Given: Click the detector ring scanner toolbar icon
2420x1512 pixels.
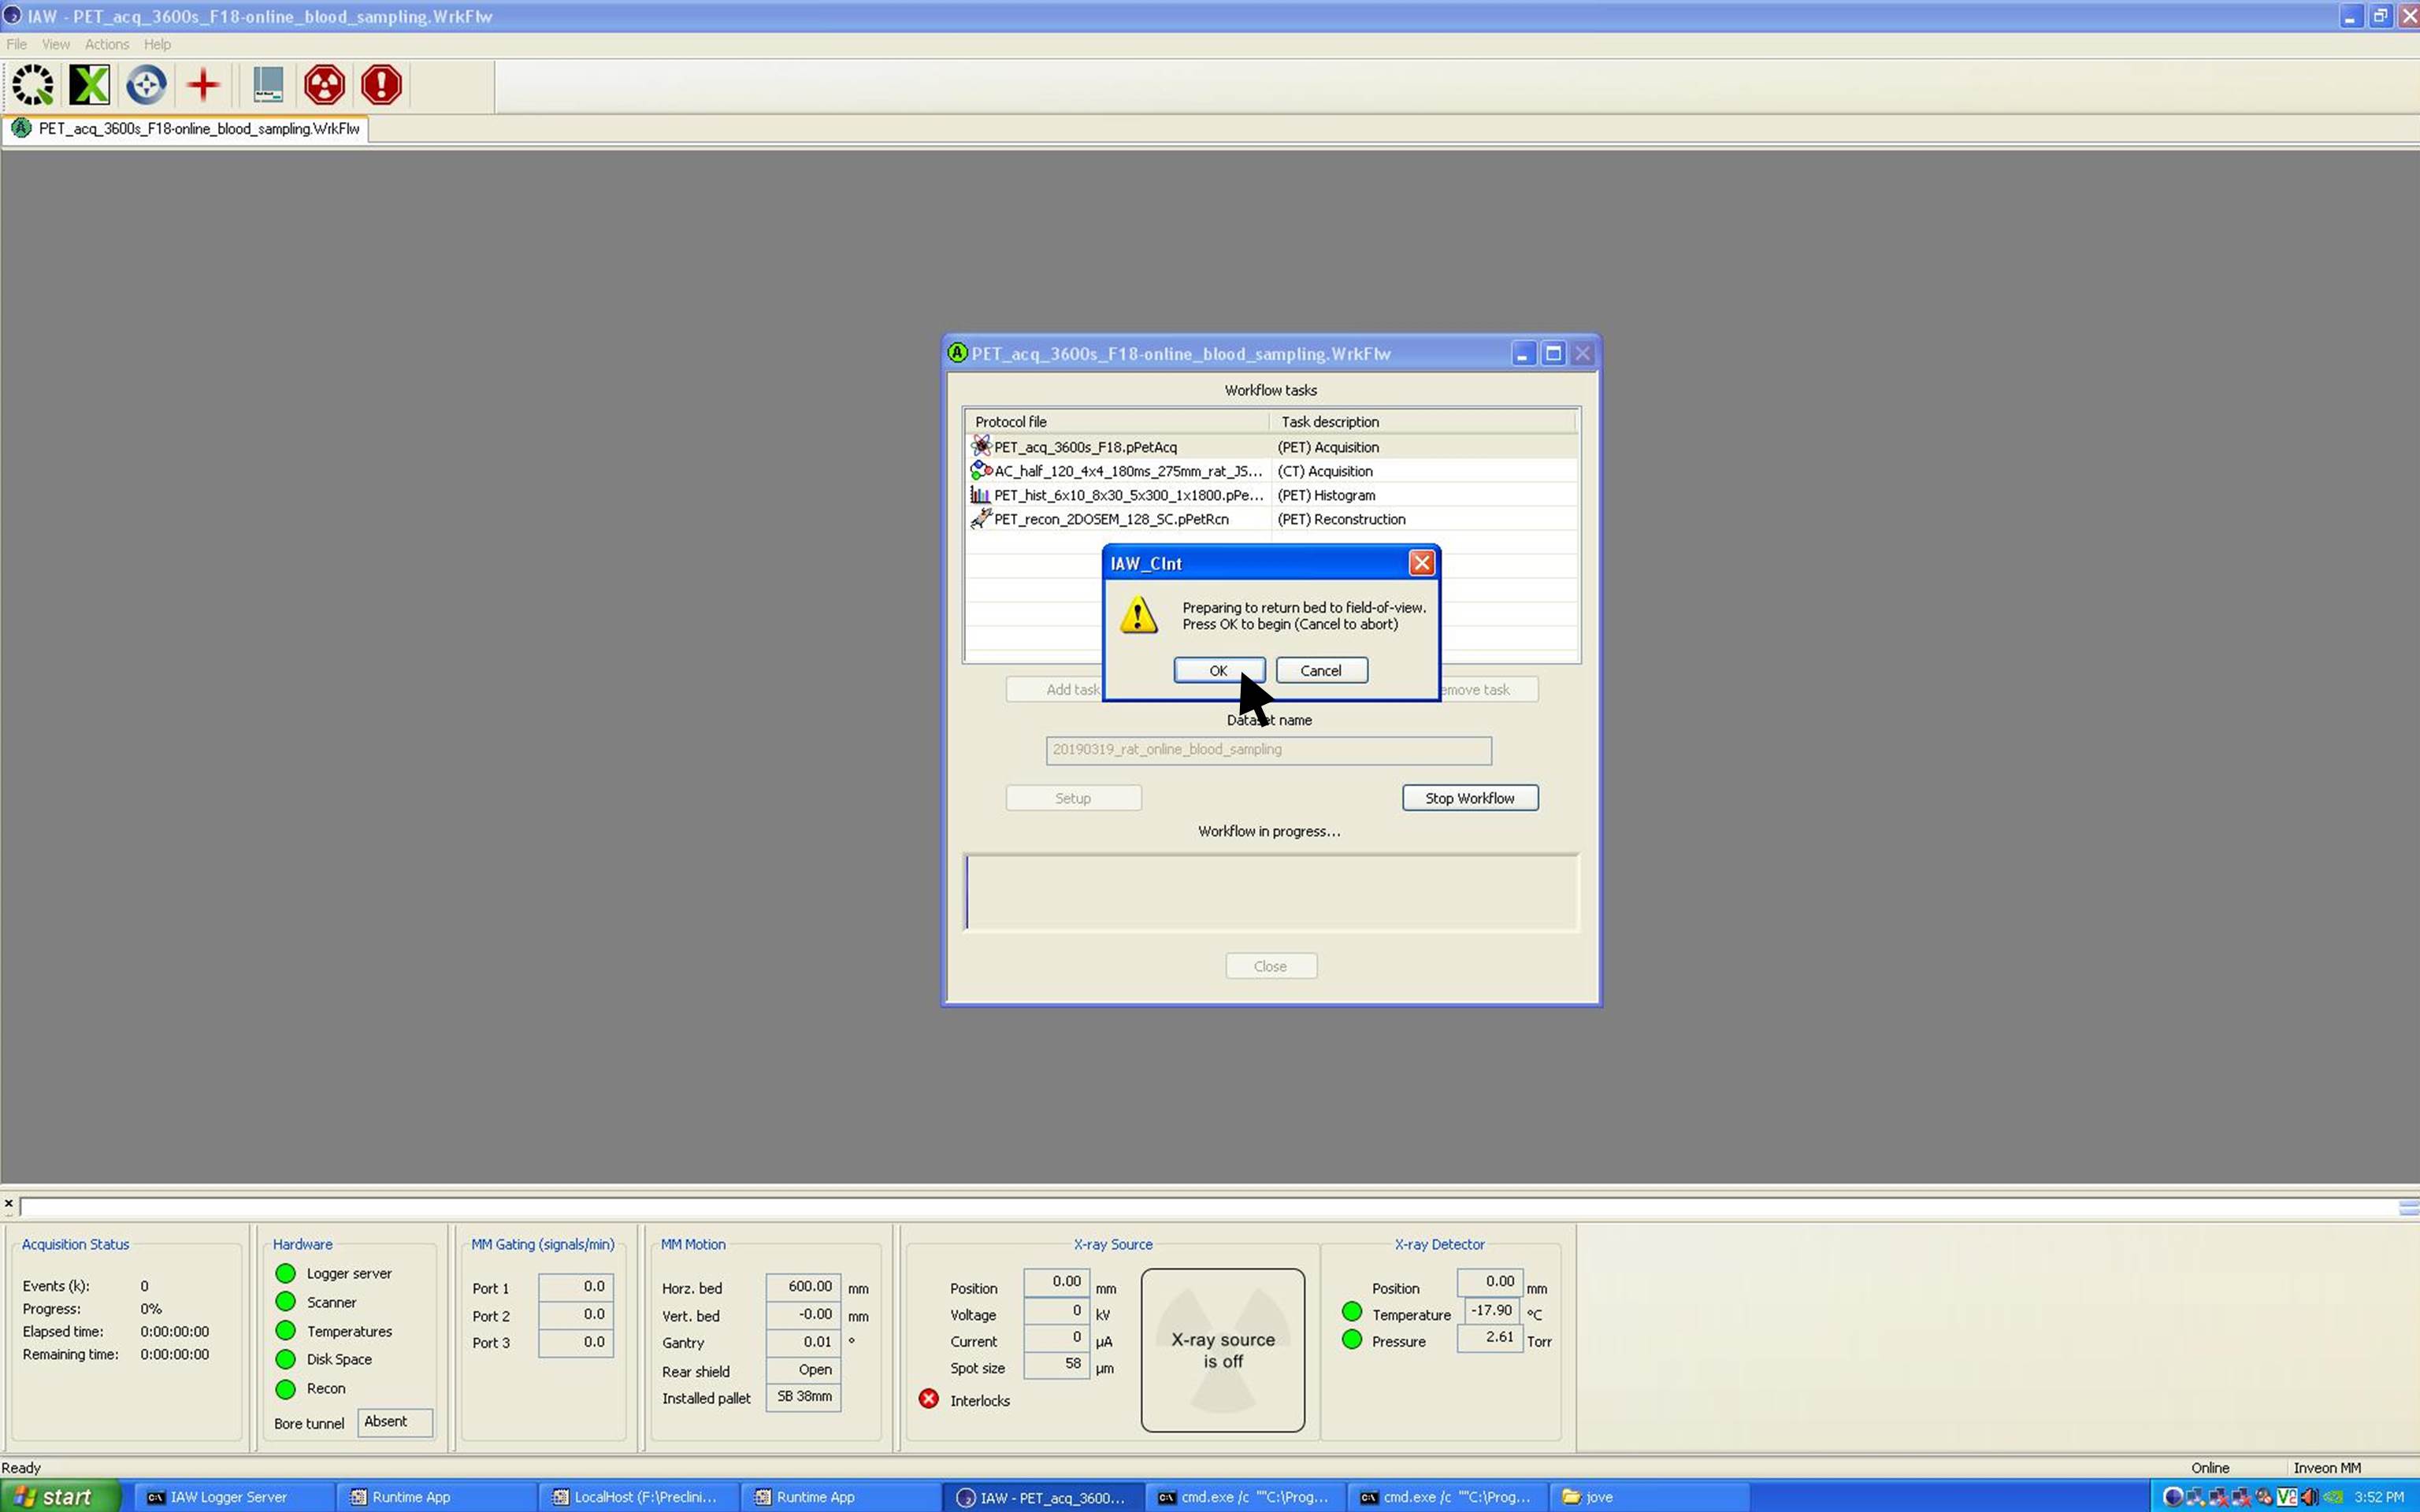Looking at the screenshot, I should [33, 85].
